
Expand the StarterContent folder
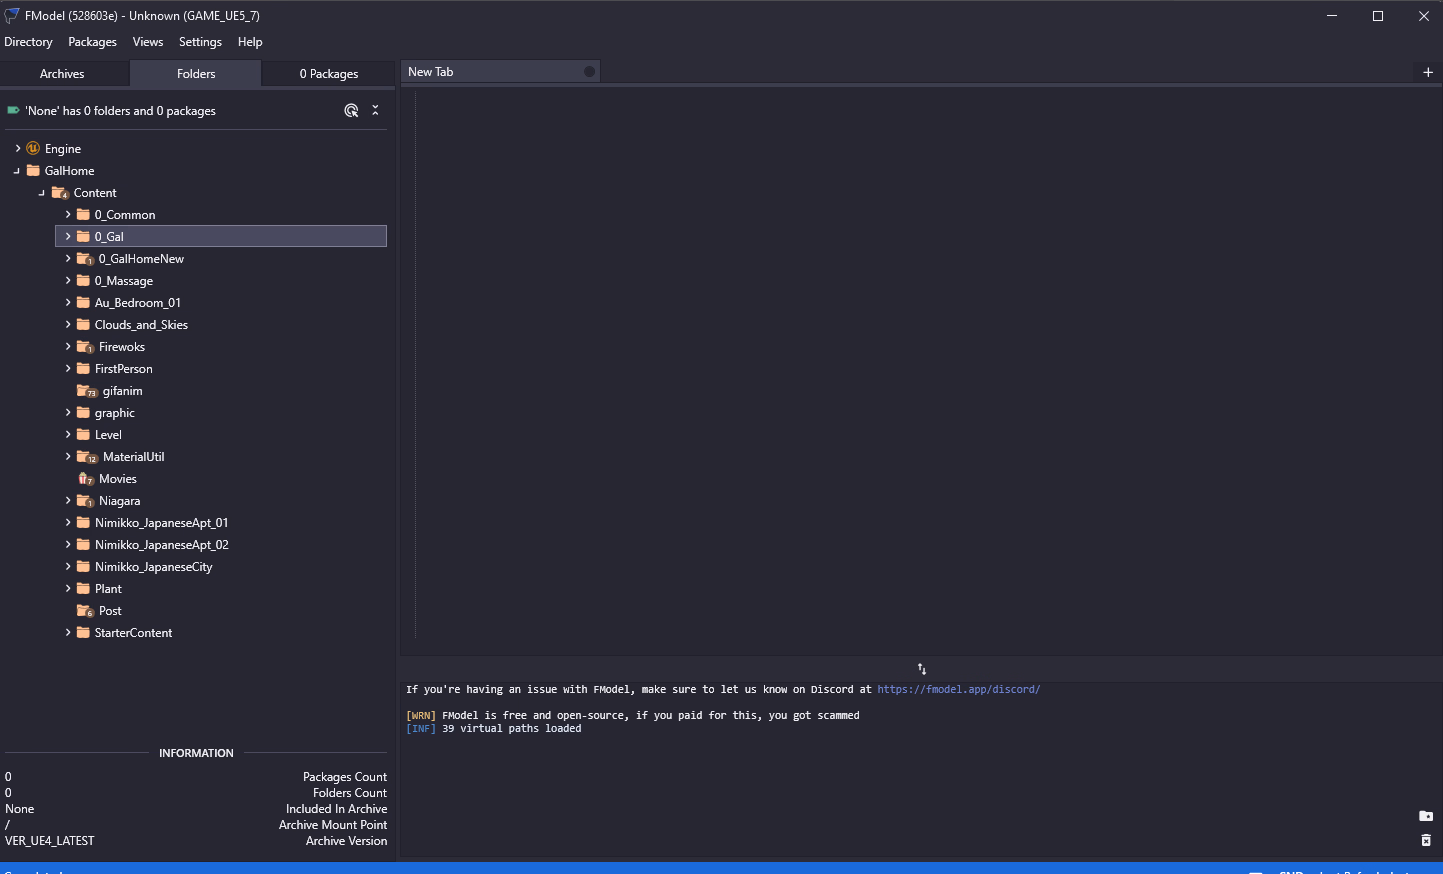click(x=68, y=632)
